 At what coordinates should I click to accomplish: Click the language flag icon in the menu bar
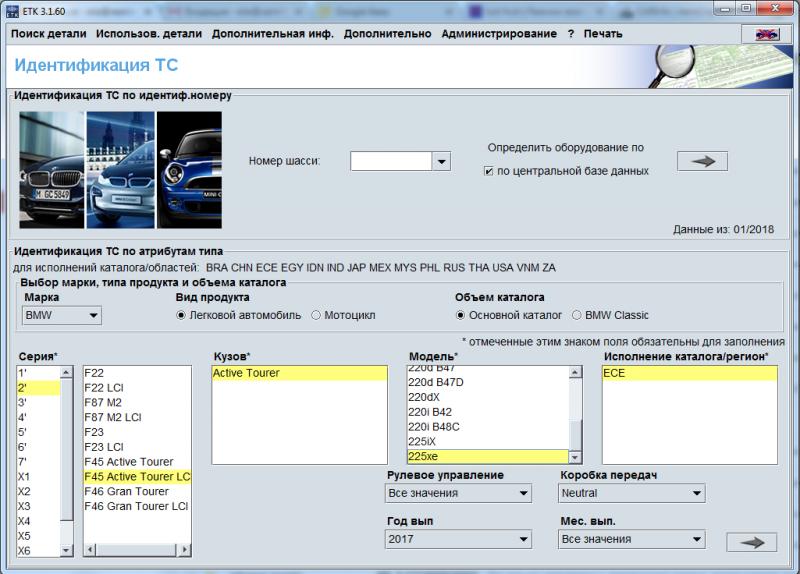pyautogui.click(x=767, y=34)
